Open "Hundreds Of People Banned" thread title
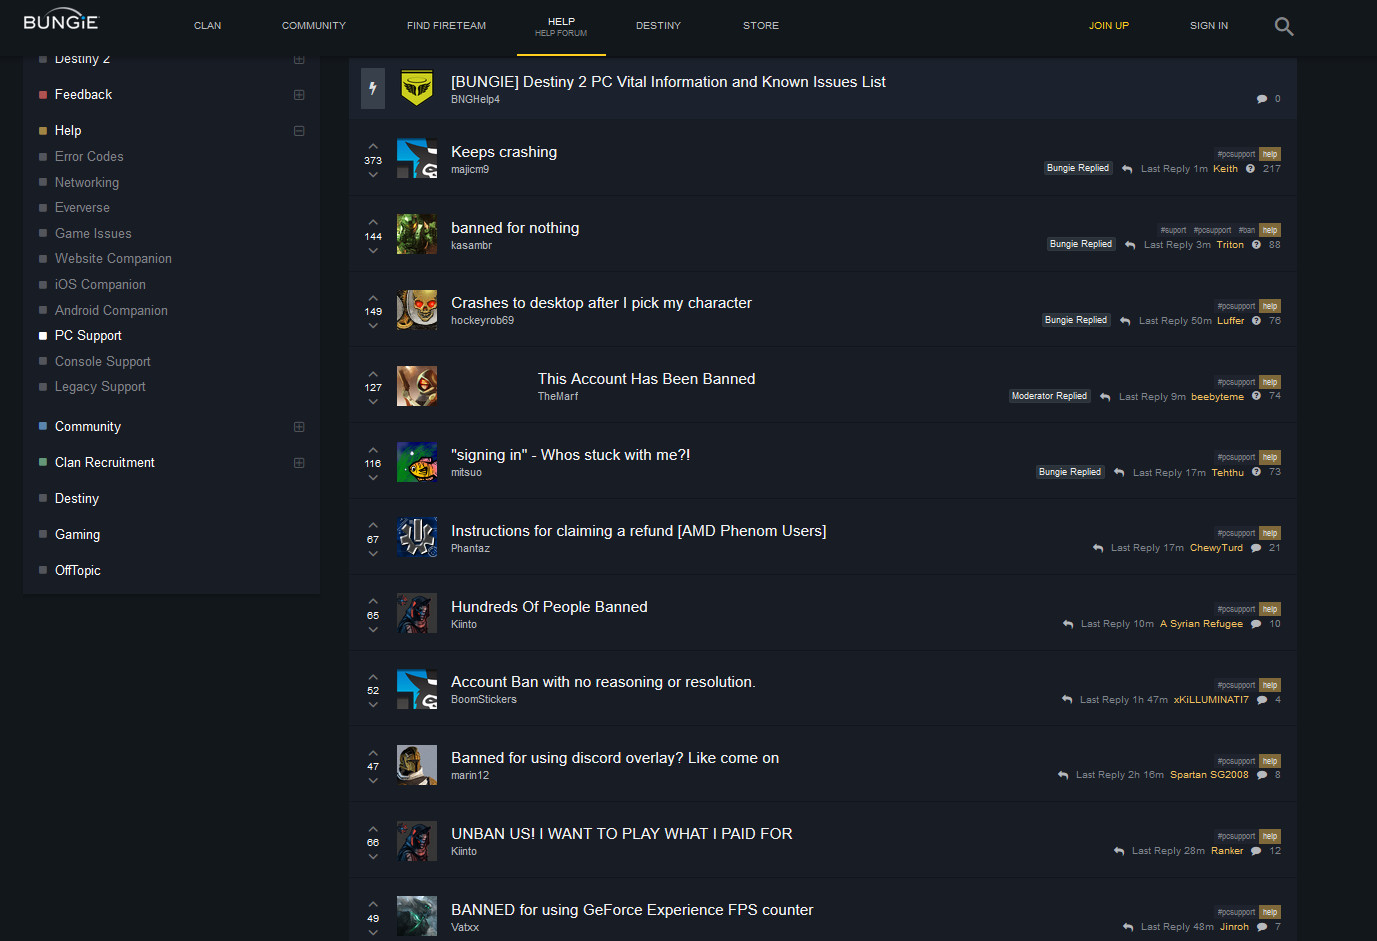Image resolution: width=1377 pixels, height=941 pixels. [549, 607]
